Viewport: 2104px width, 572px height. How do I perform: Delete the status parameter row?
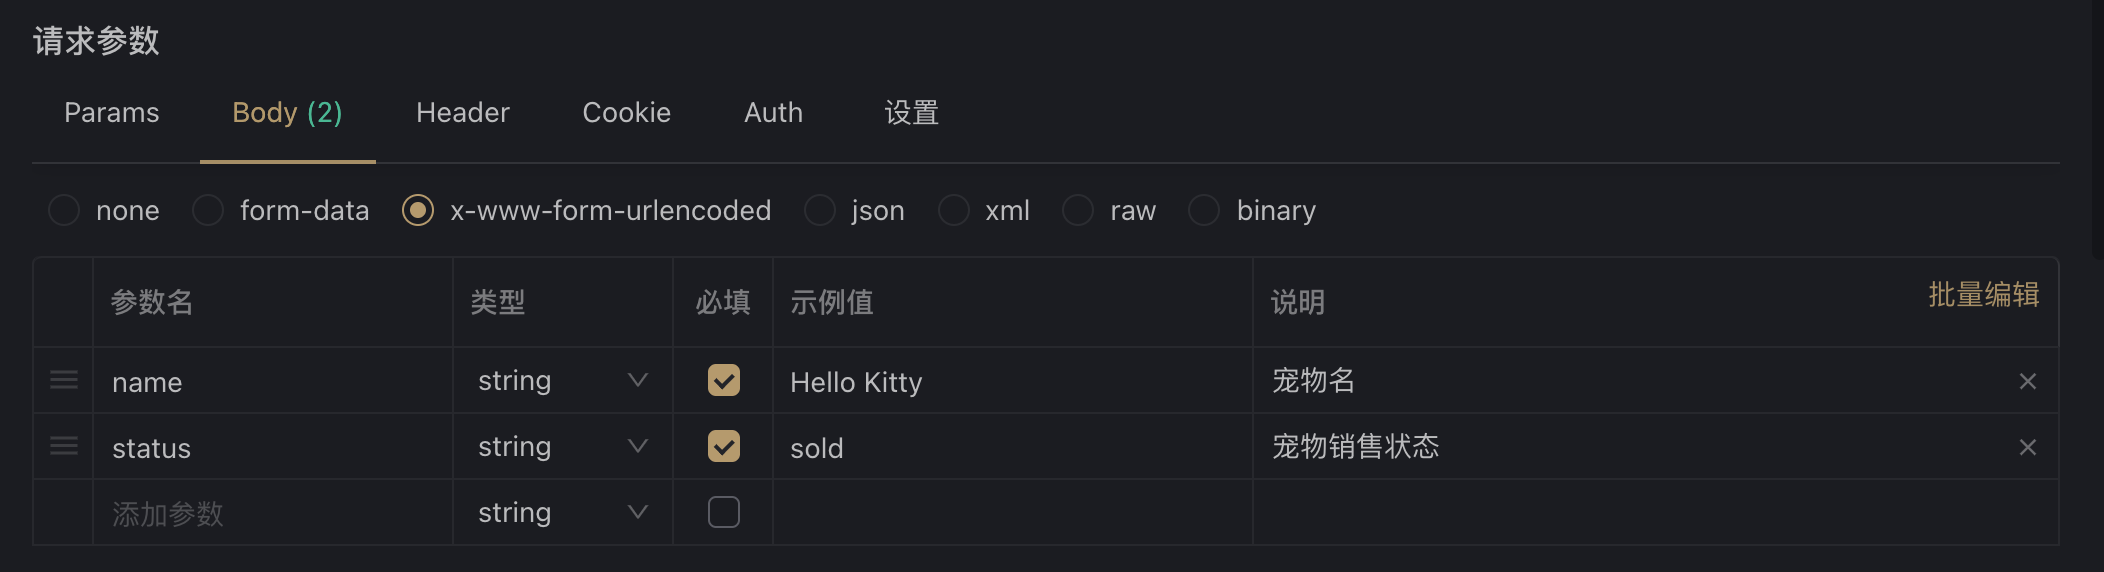point(2027,447)
